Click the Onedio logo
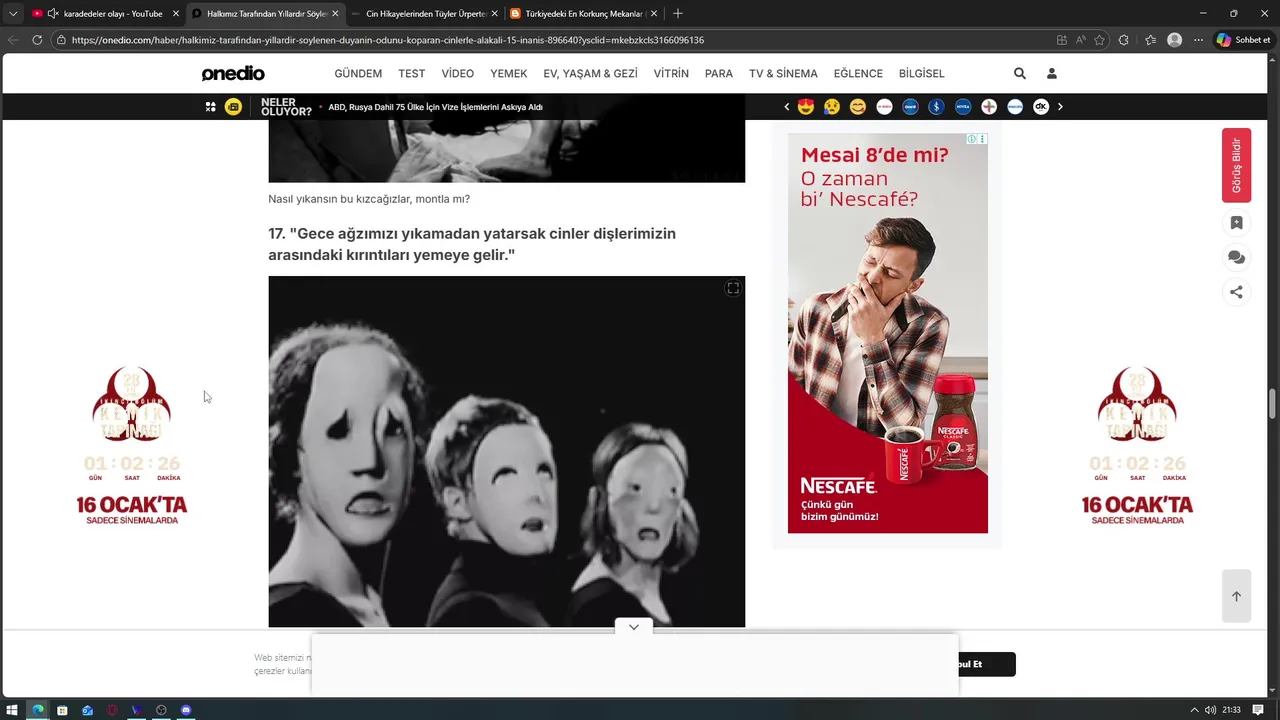 [x=233, y=73]
